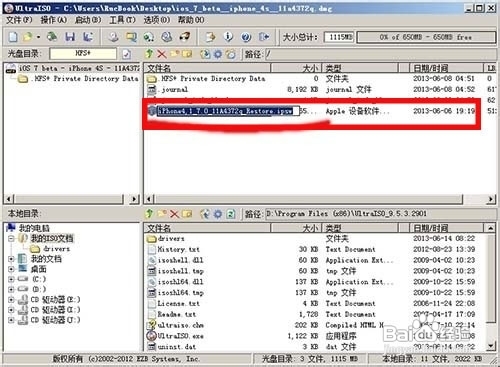Click the Add files toolbar icon
This screenshot has width=500, height=367.
click(210, 37)
